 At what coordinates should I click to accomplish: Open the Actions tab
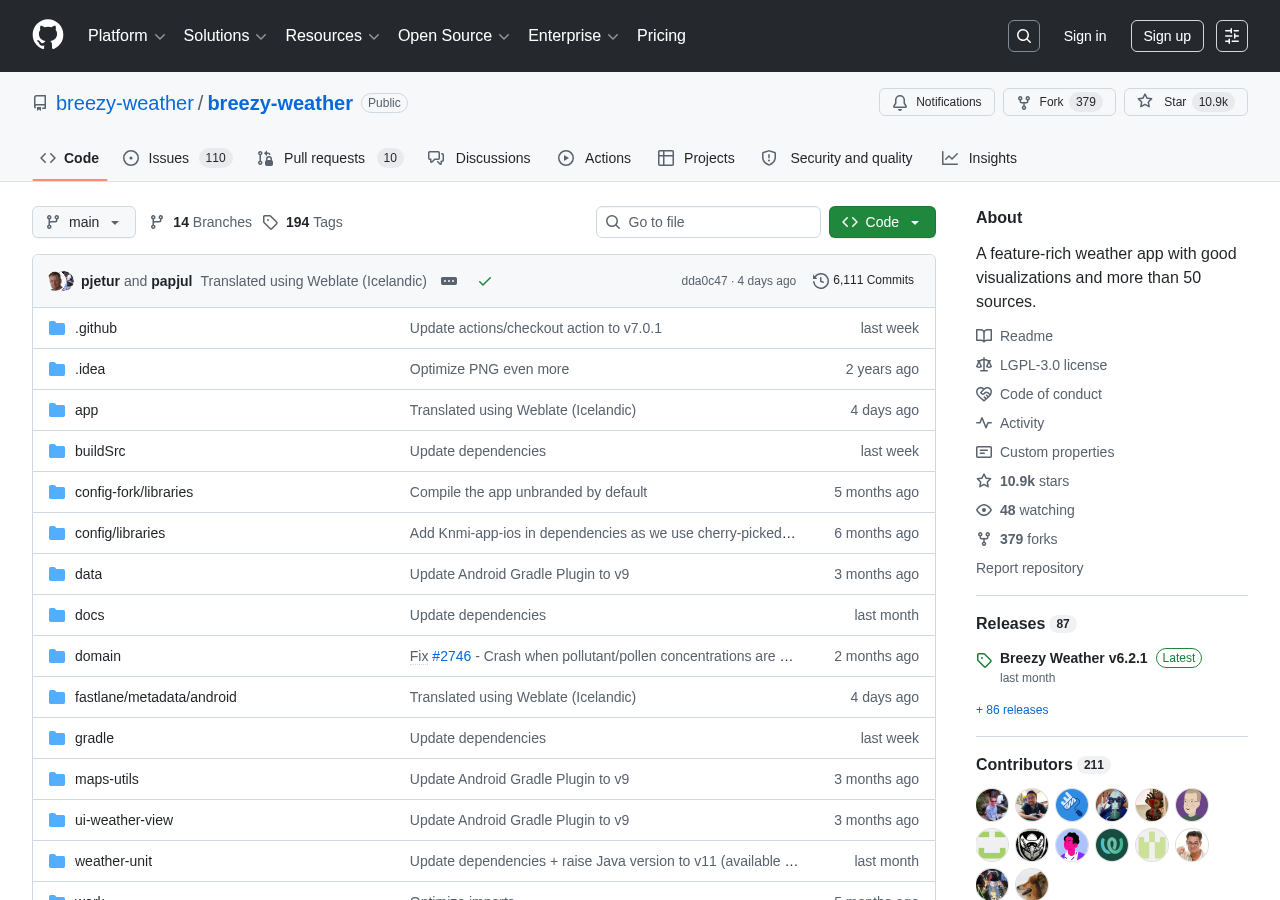click(x=595, y=158)
